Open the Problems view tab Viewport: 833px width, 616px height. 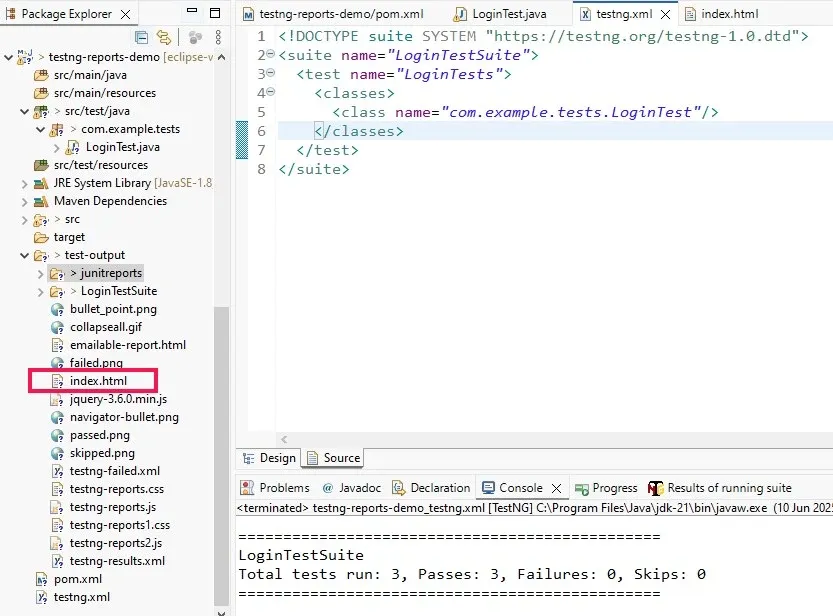click(275, 488)
